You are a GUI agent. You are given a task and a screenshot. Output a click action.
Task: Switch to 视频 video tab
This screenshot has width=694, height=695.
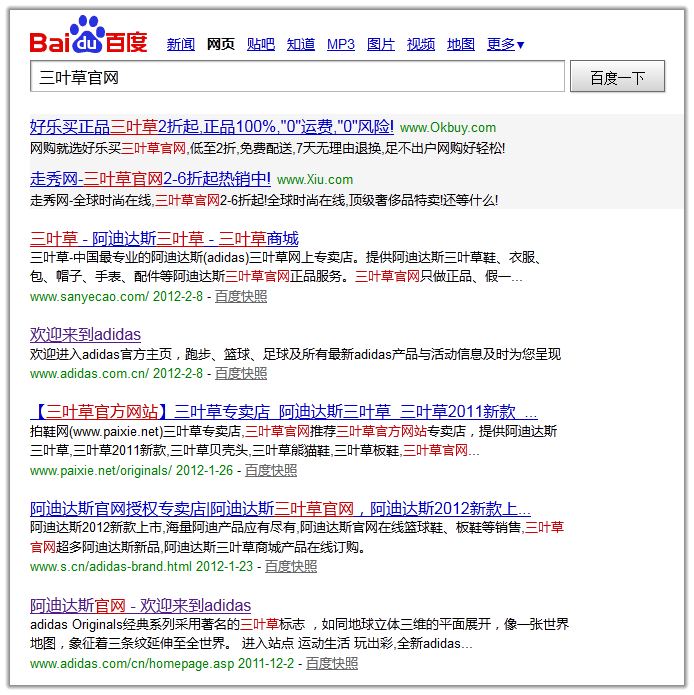(421, 44)
